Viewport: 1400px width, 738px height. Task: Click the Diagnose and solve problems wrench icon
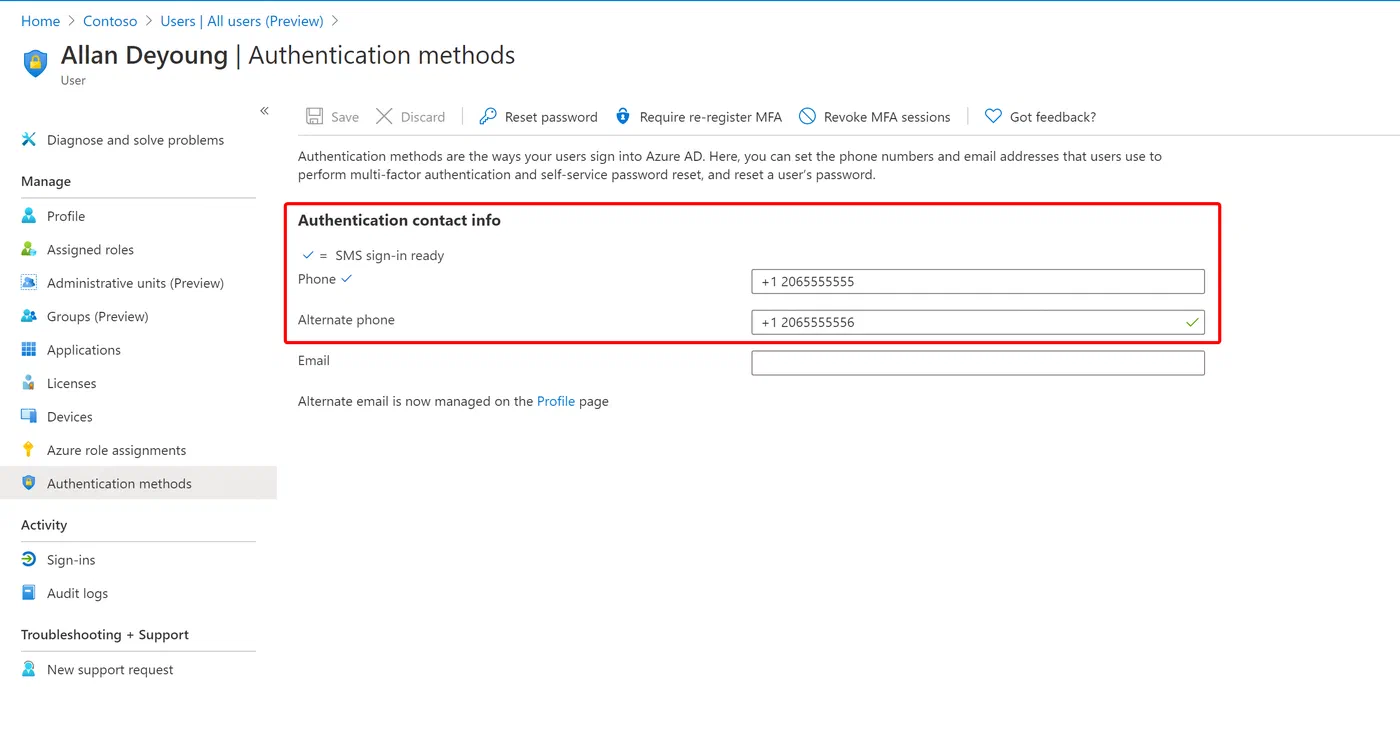[29, 140]
